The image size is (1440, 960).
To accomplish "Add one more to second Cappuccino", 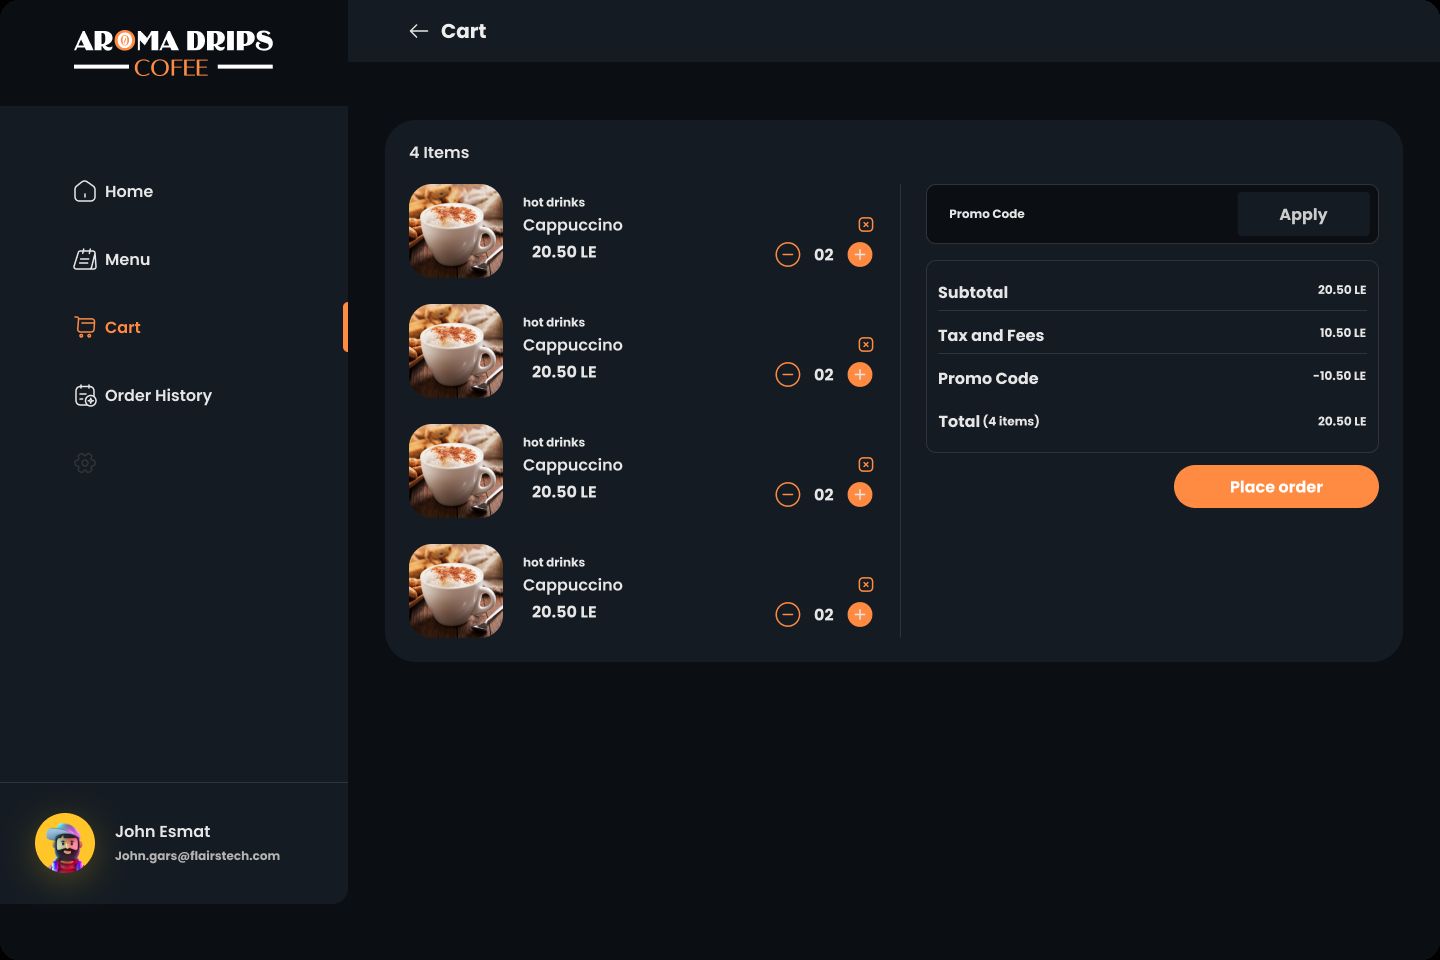I will click(x=860, y=375).
